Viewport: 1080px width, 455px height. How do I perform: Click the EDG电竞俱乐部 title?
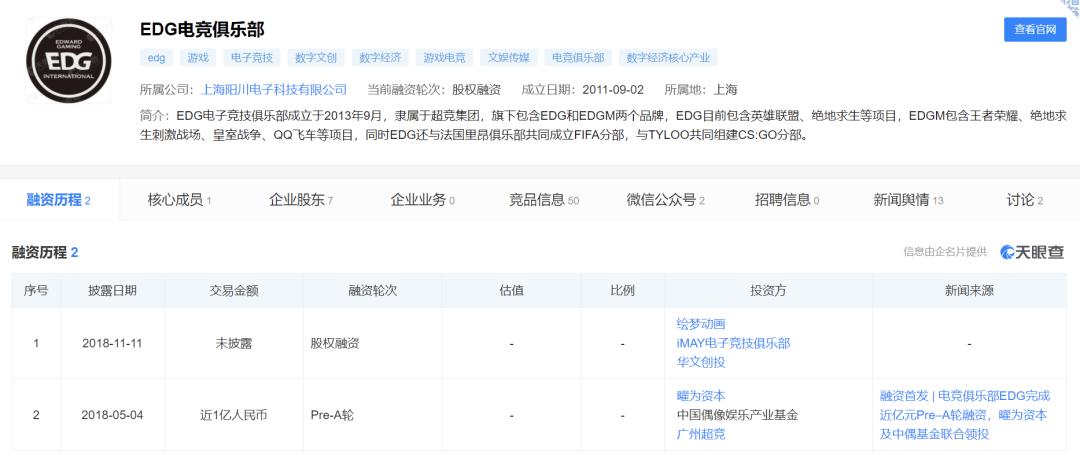(x=202, y=30)
